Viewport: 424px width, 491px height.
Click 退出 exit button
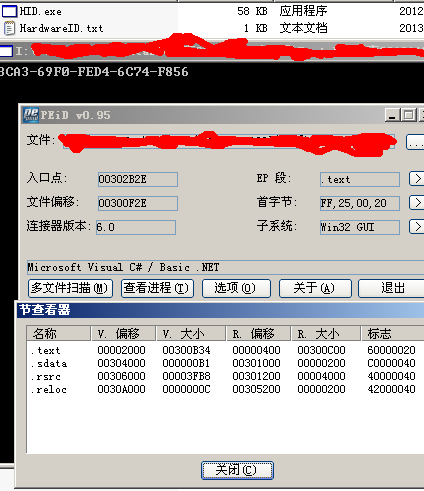coord(391,288)
